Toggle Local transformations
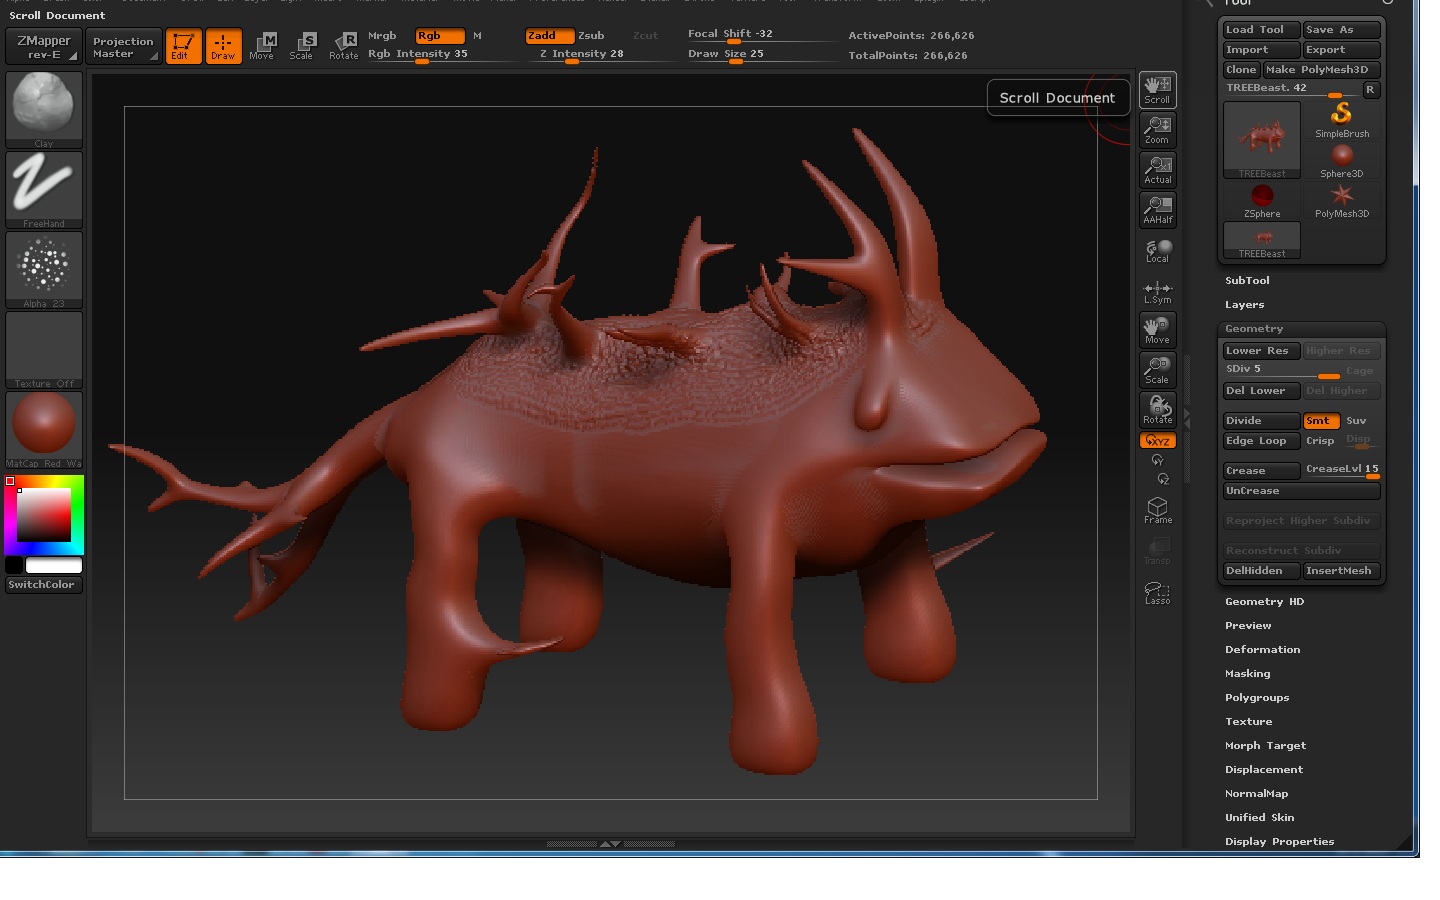Image resolution: width=1440 pixels, height=900 pixels. 1157,250
